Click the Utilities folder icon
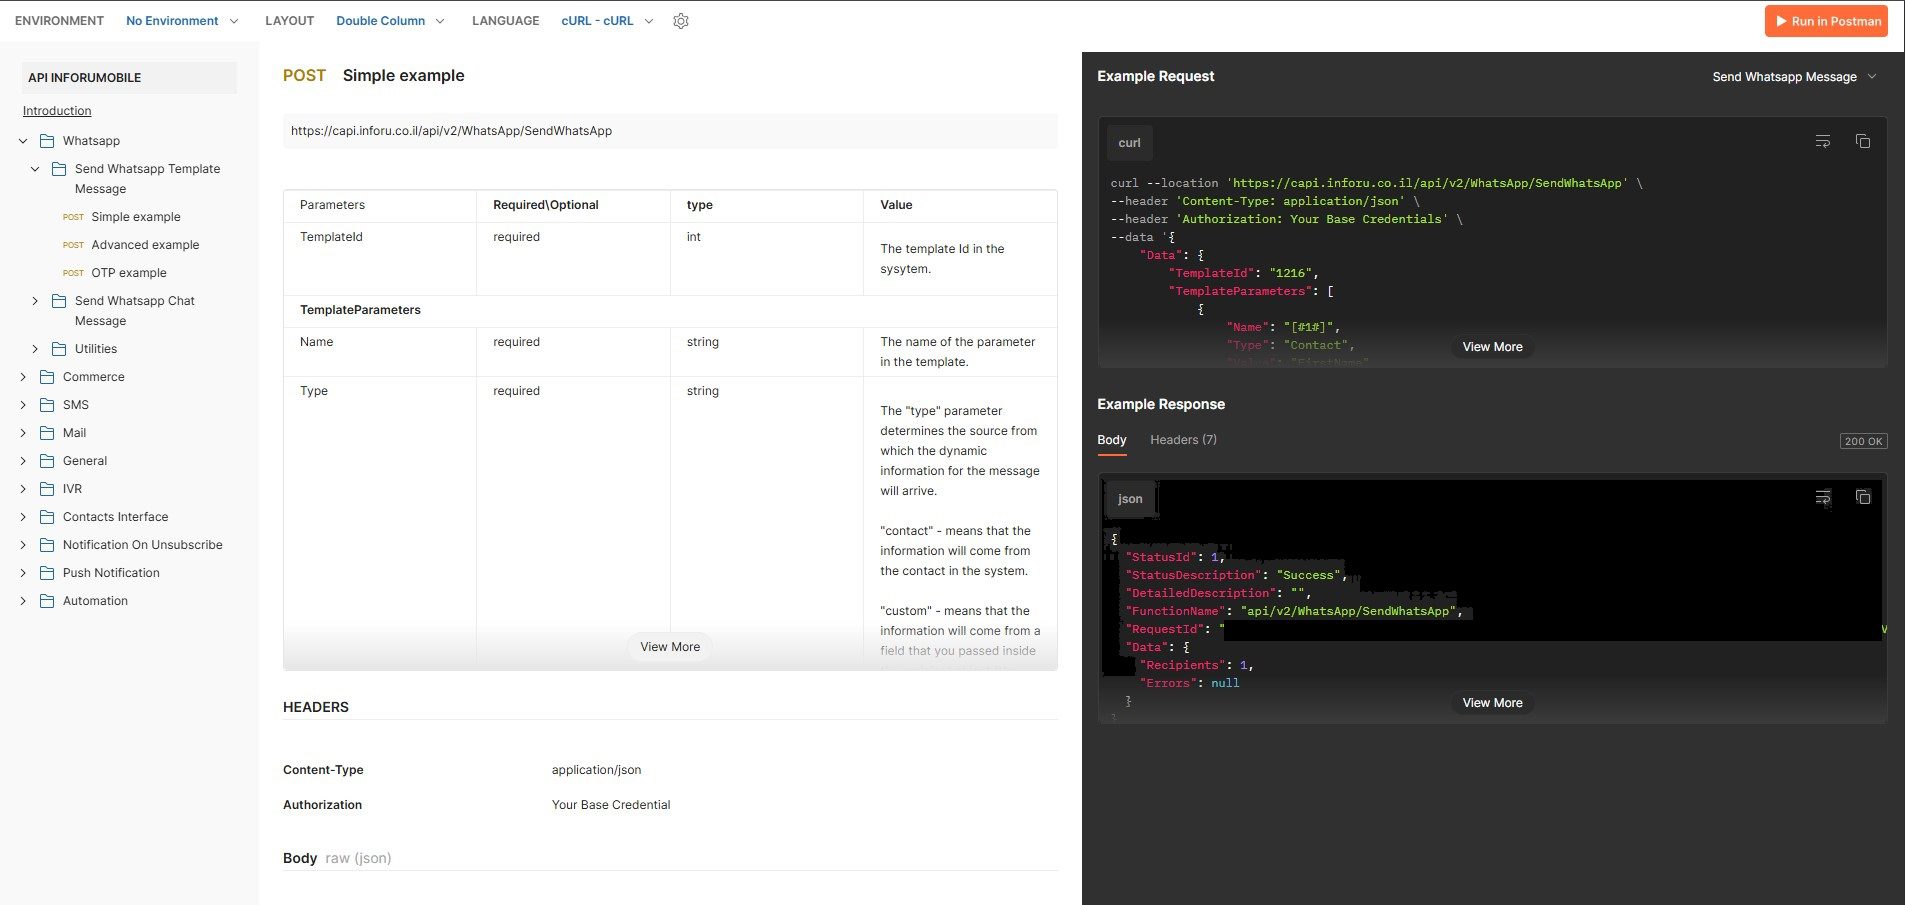Image resolution: width=1905 pixels, height=905 pixels. pyautogui.click(x=59, y=349)
